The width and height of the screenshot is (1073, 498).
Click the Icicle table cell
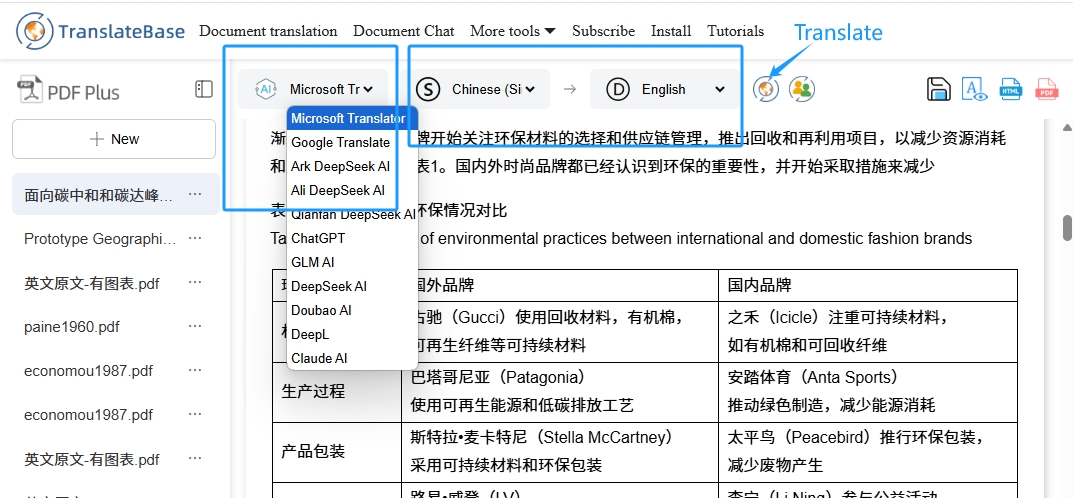tap(868, 332)
